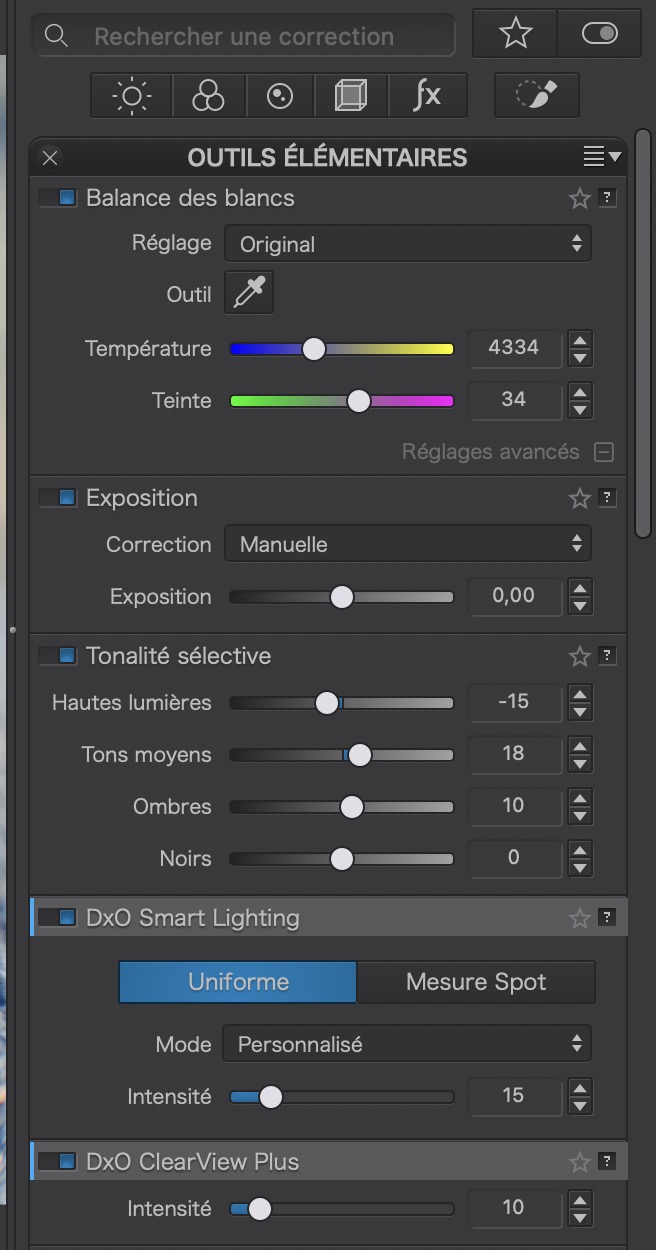Select the Uniforme mode button
The width and height of the screenshot is (656, 1250).
click(x=238, y=982)
